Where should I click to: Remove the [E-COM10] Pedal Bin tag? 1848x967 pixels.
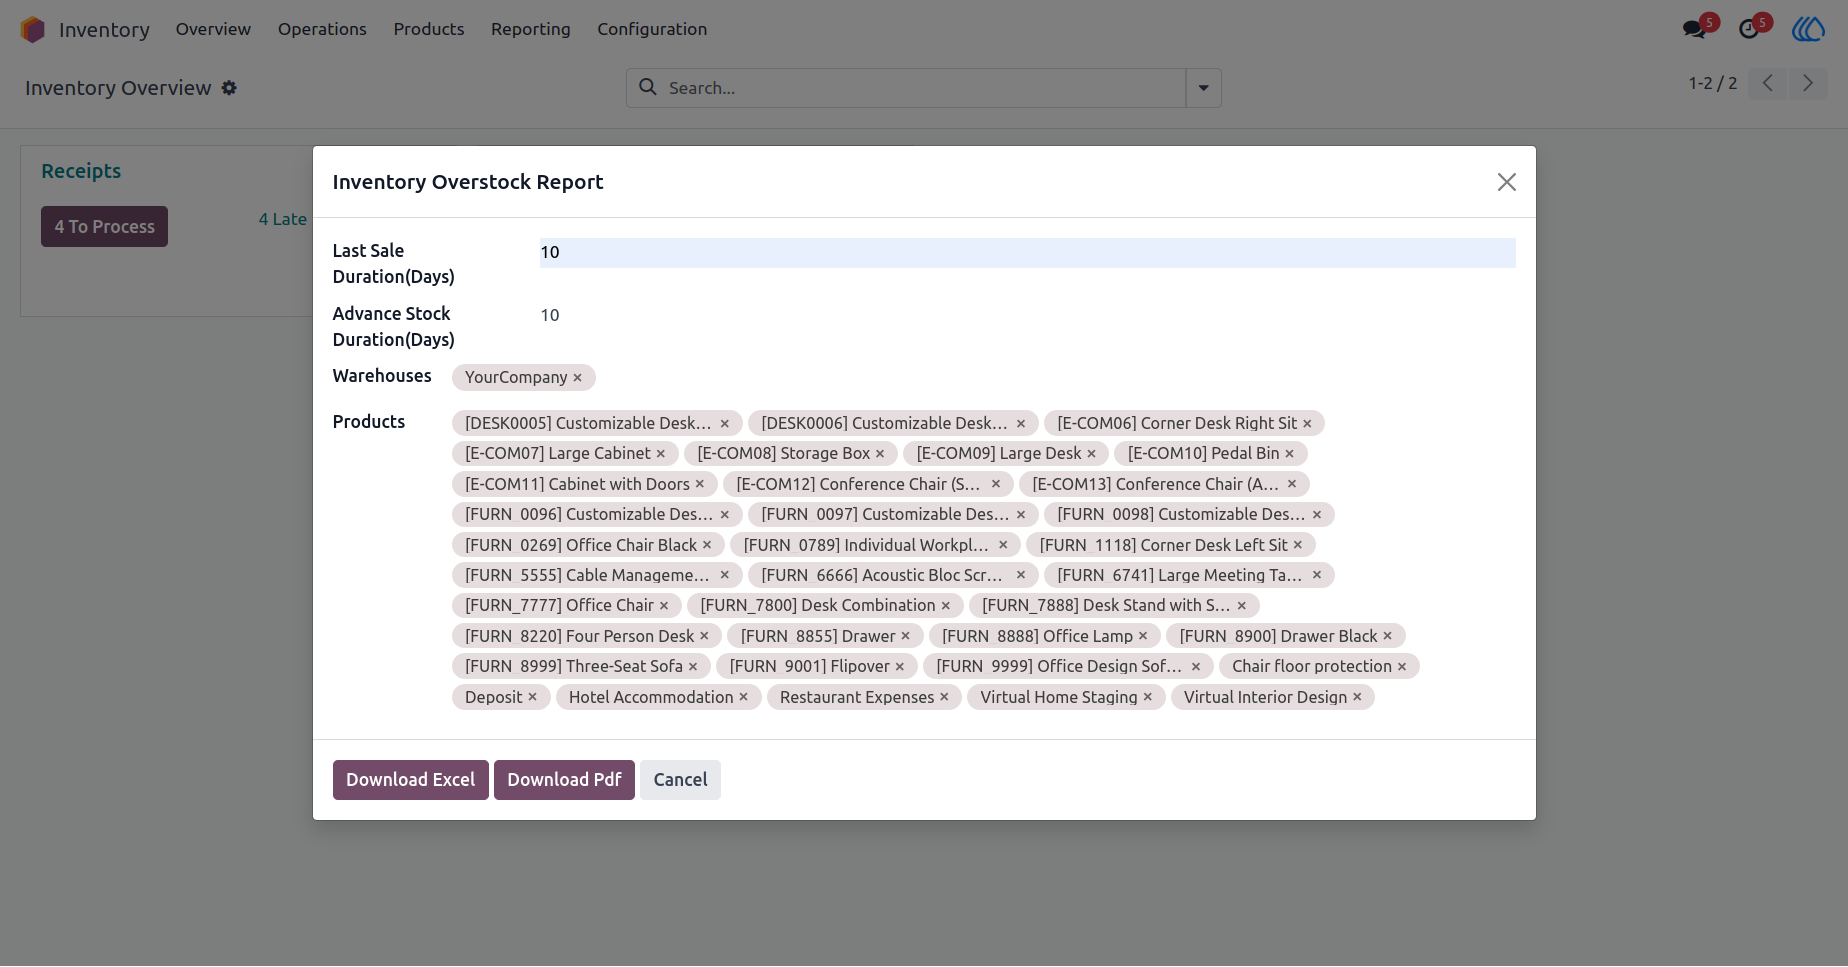1290,454
